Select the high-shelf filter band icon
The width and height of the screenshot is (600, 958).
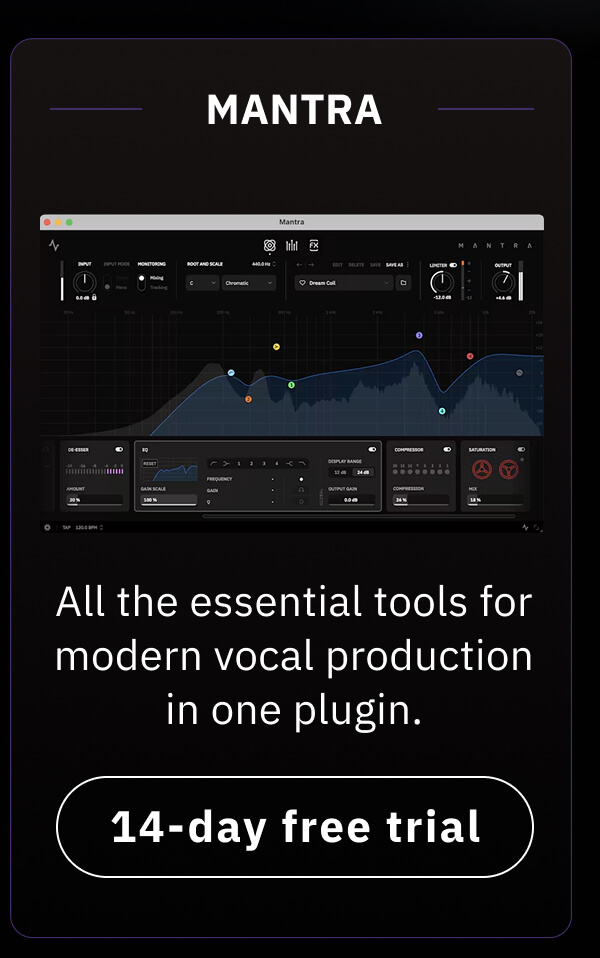(290, 464)
